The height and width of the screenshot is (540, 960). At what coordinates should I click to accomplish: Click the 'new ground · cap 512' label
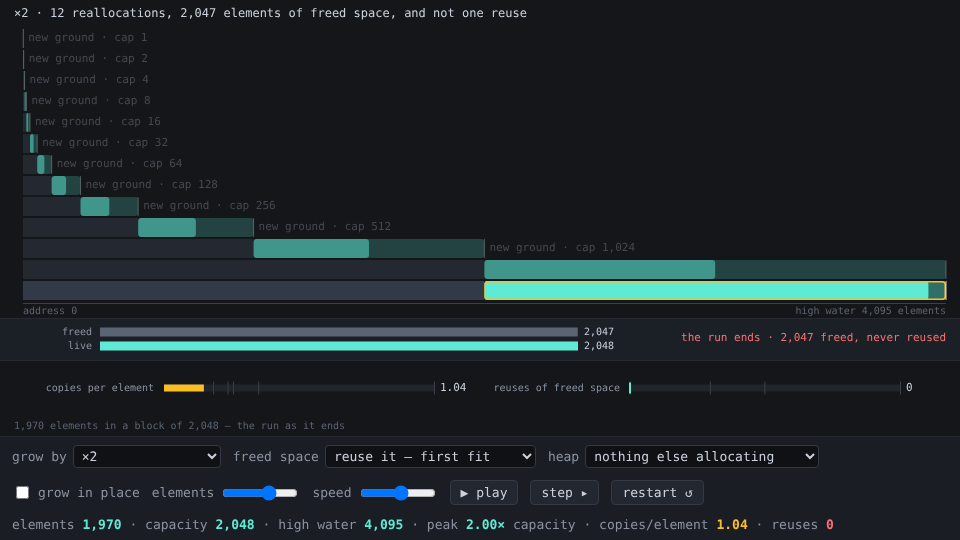tap(324, 227)
